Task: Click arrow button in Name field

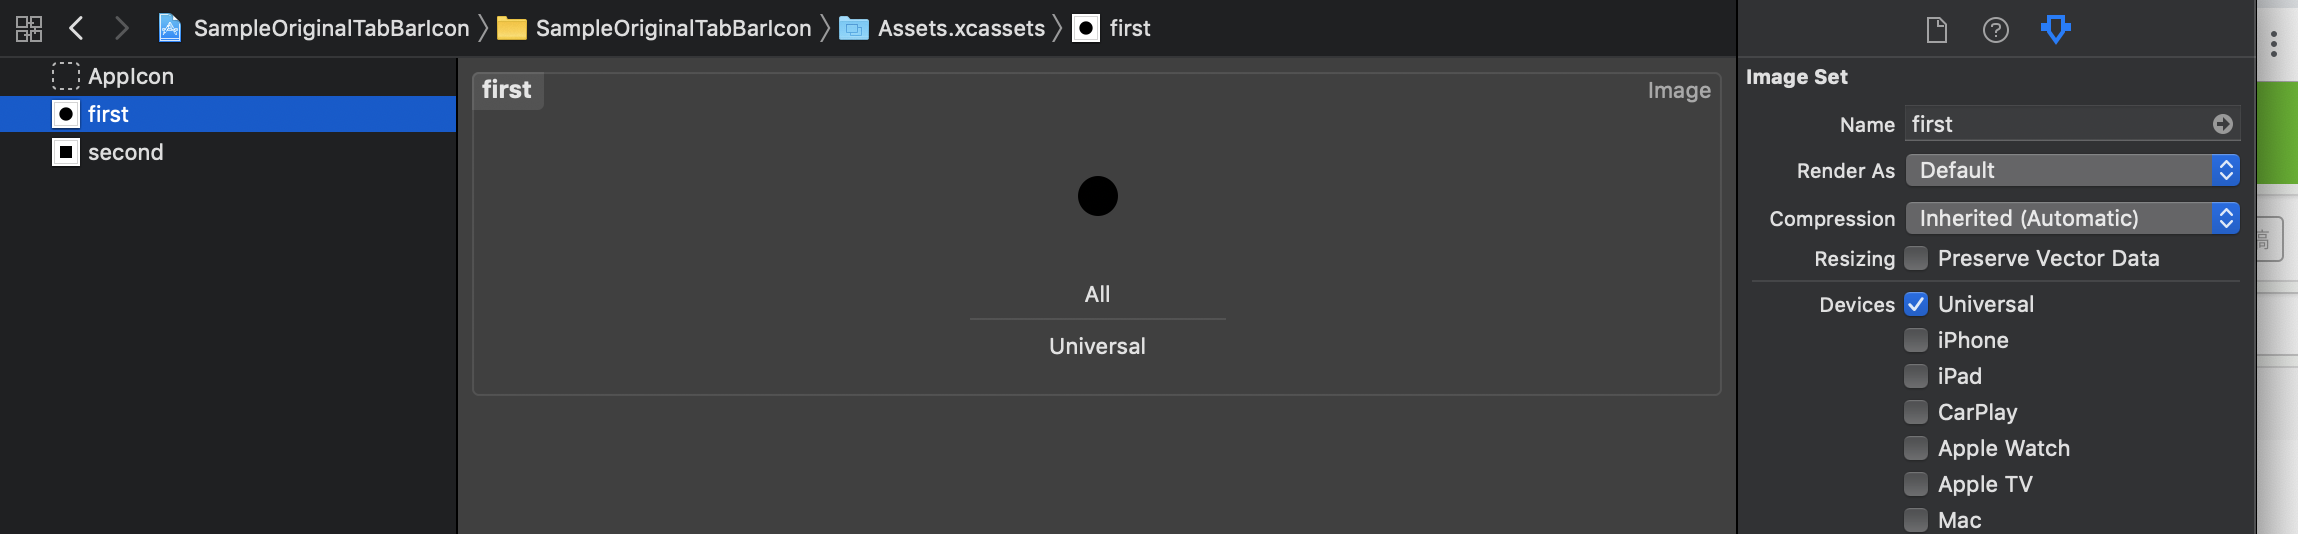Action: click(2222, 124)
